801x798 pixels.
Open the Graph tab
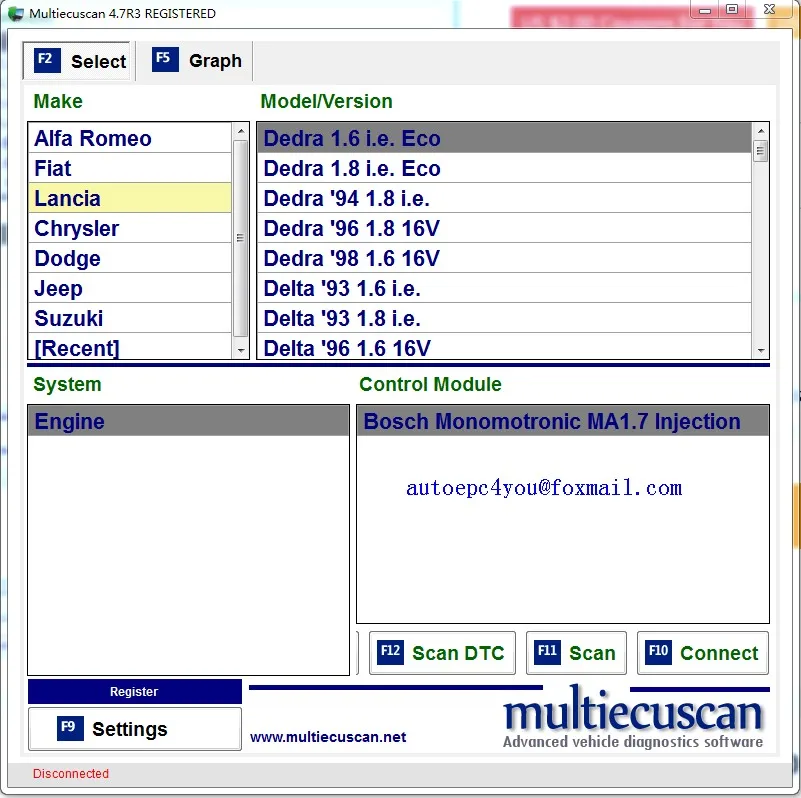196,61
